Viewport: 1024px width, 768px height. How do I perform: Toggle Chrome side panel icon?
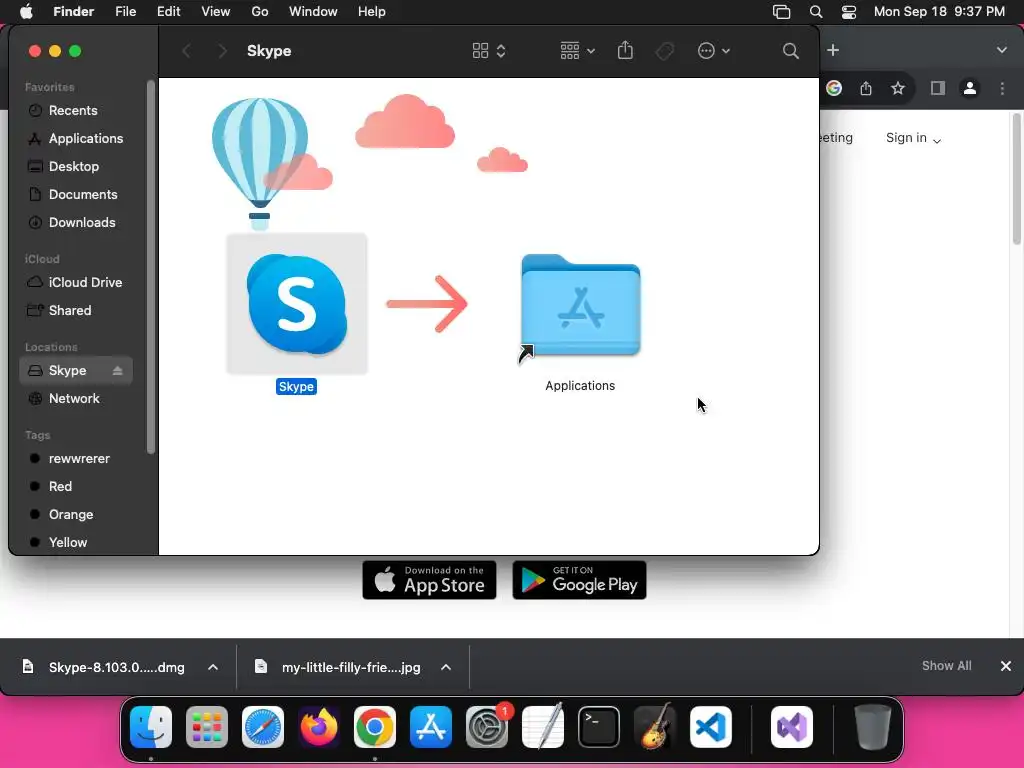938,88
